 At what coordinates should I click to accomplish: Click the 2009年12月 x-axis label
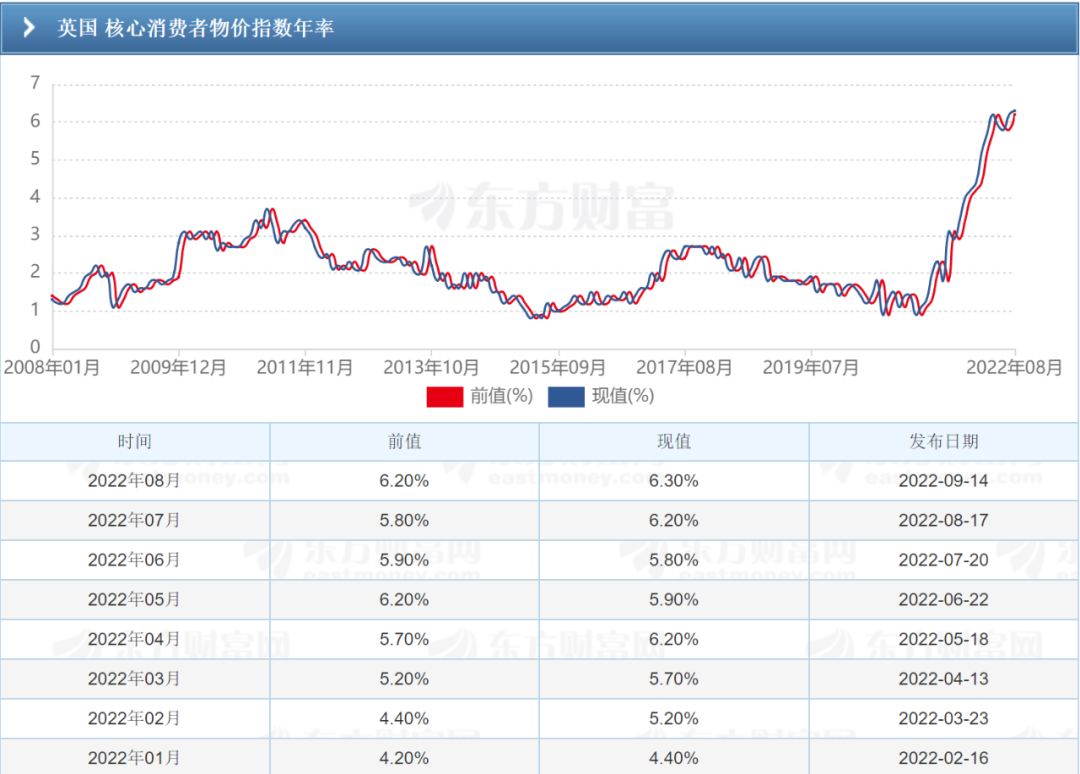(178, 367)
